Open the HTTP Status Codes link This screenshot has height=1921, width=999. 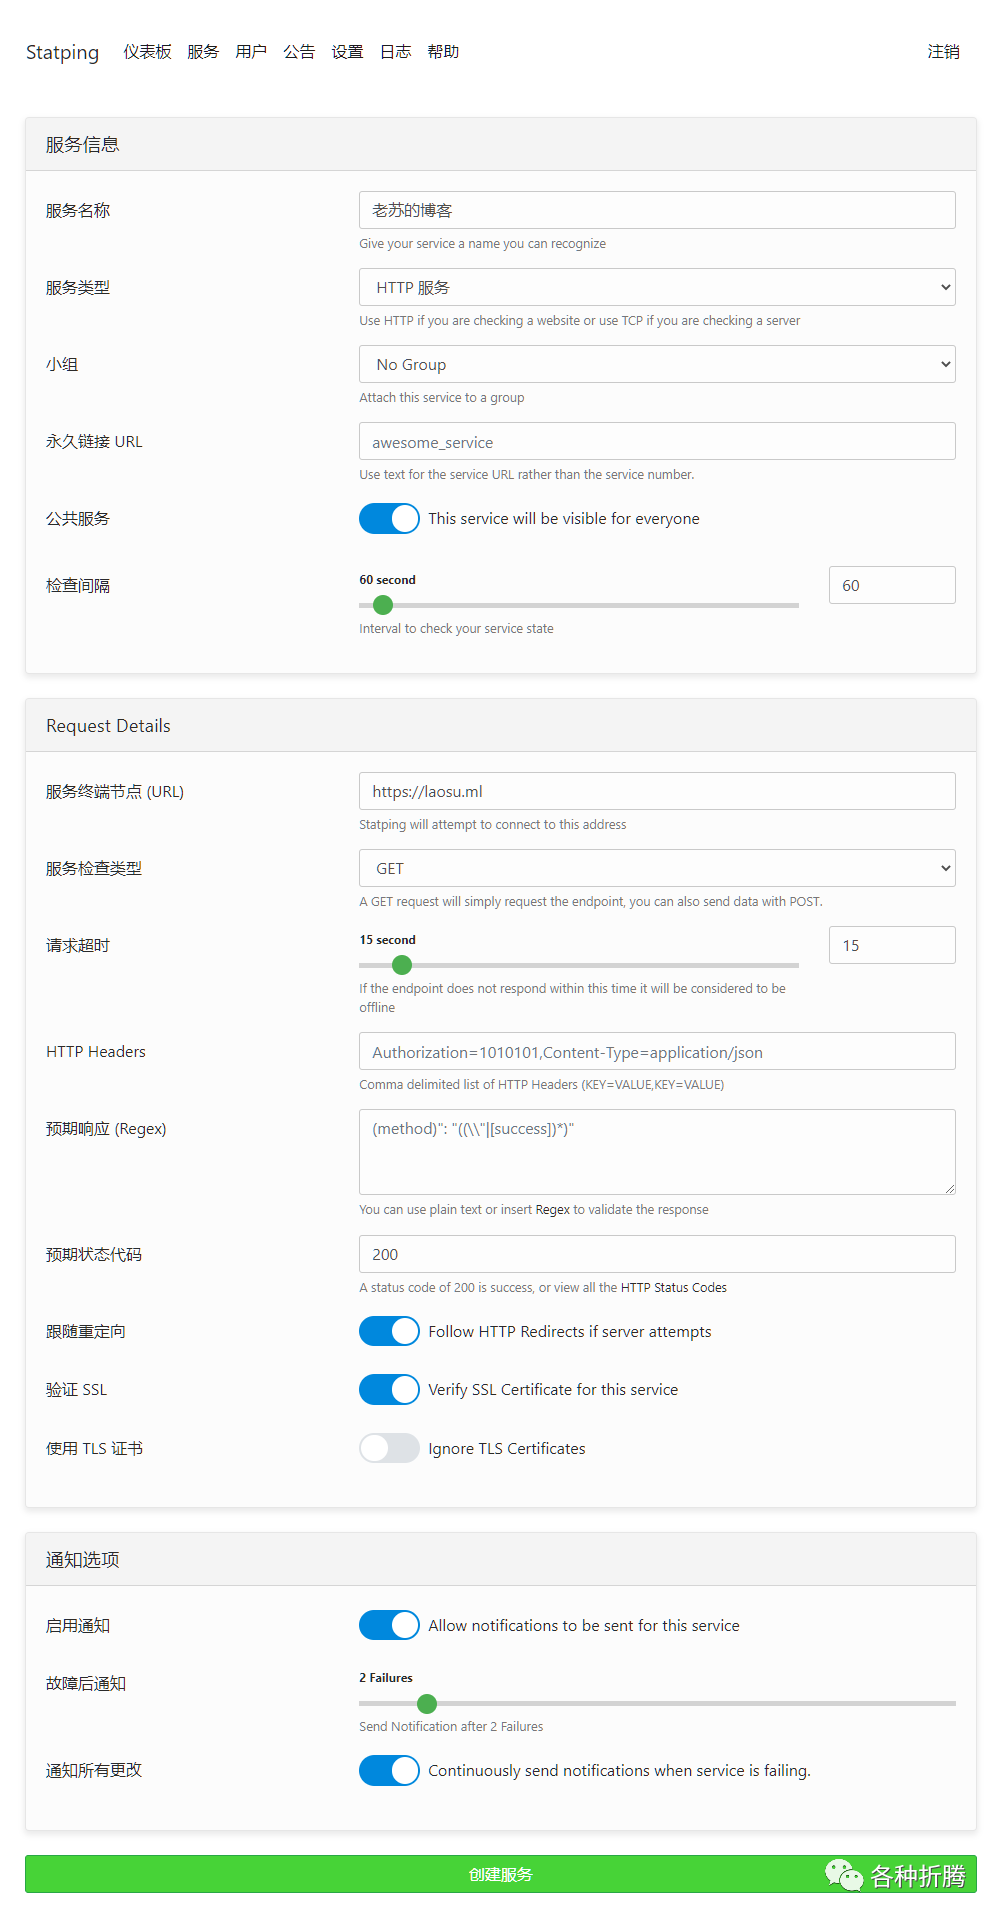pyautogui.click(x=674, y=1287)
